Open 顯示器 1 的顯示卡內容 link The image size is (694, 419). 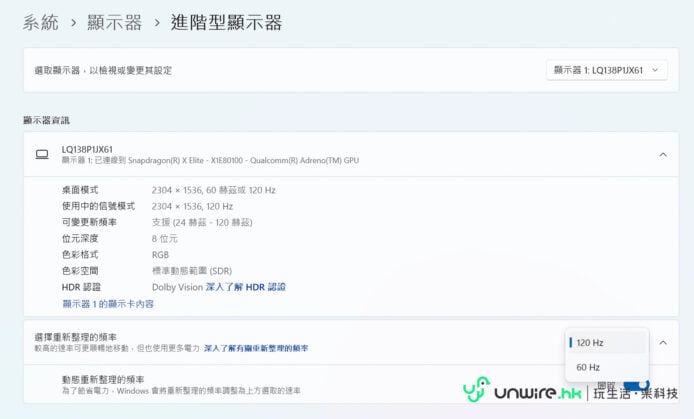coord(108,303)
